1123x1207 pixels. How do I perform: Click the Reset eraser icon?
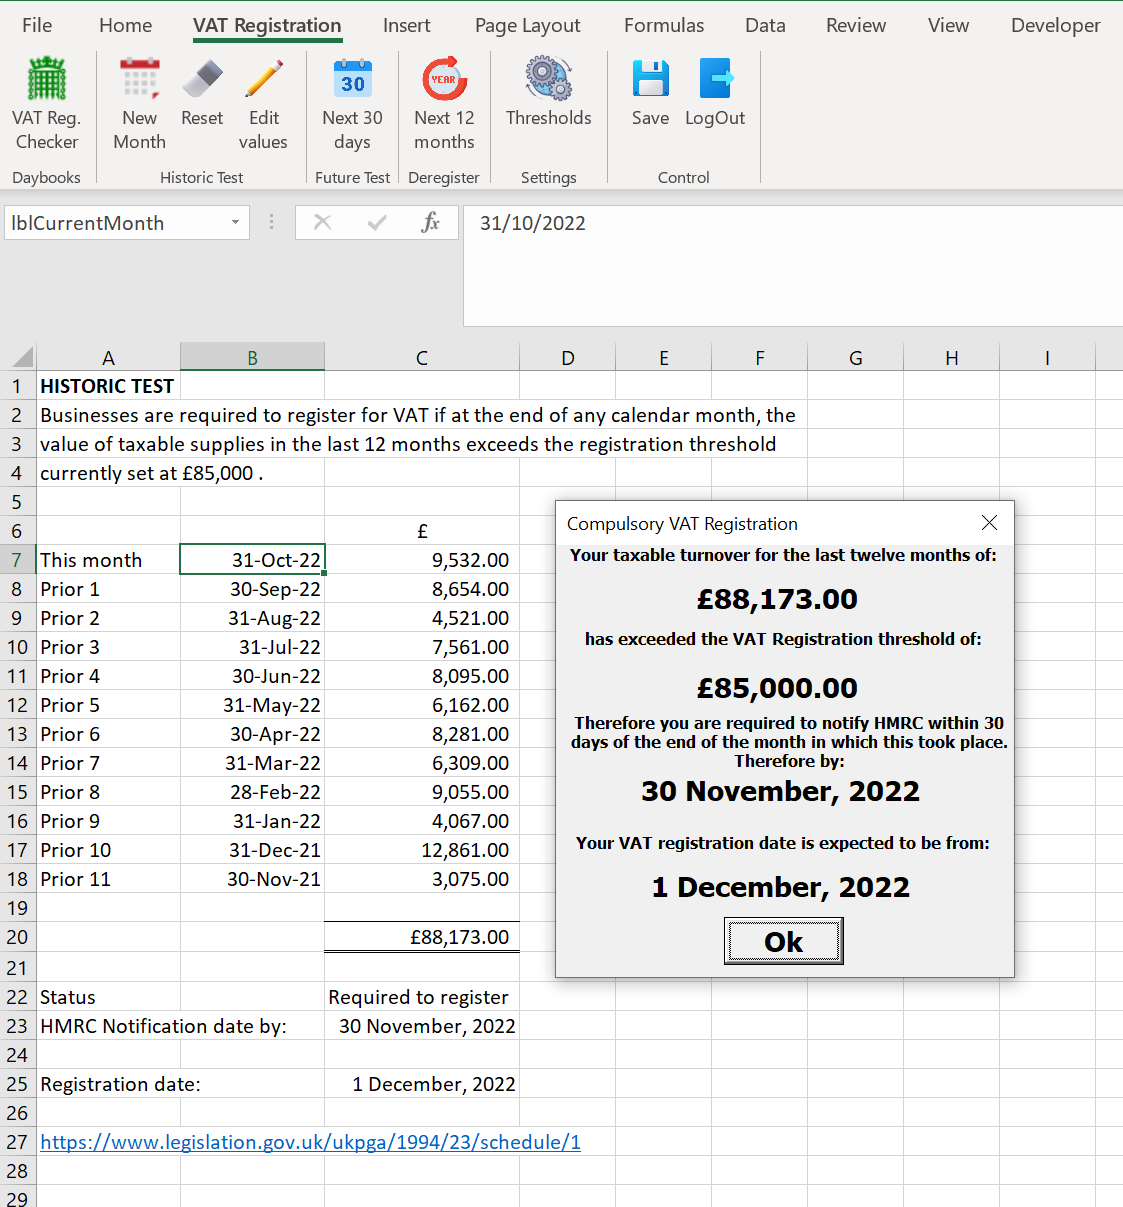(x=202, y=79)
